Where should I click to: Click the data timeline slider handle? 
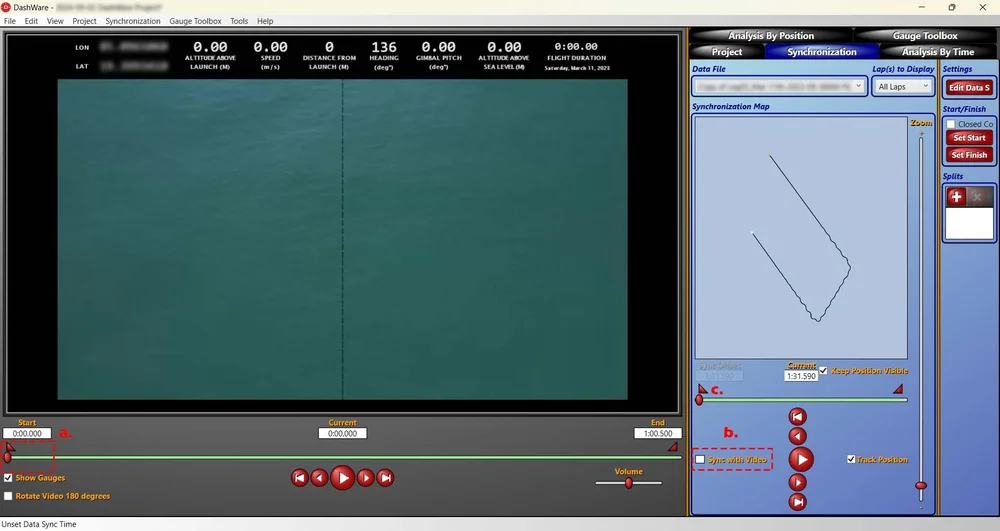click(x=699, y=400)
